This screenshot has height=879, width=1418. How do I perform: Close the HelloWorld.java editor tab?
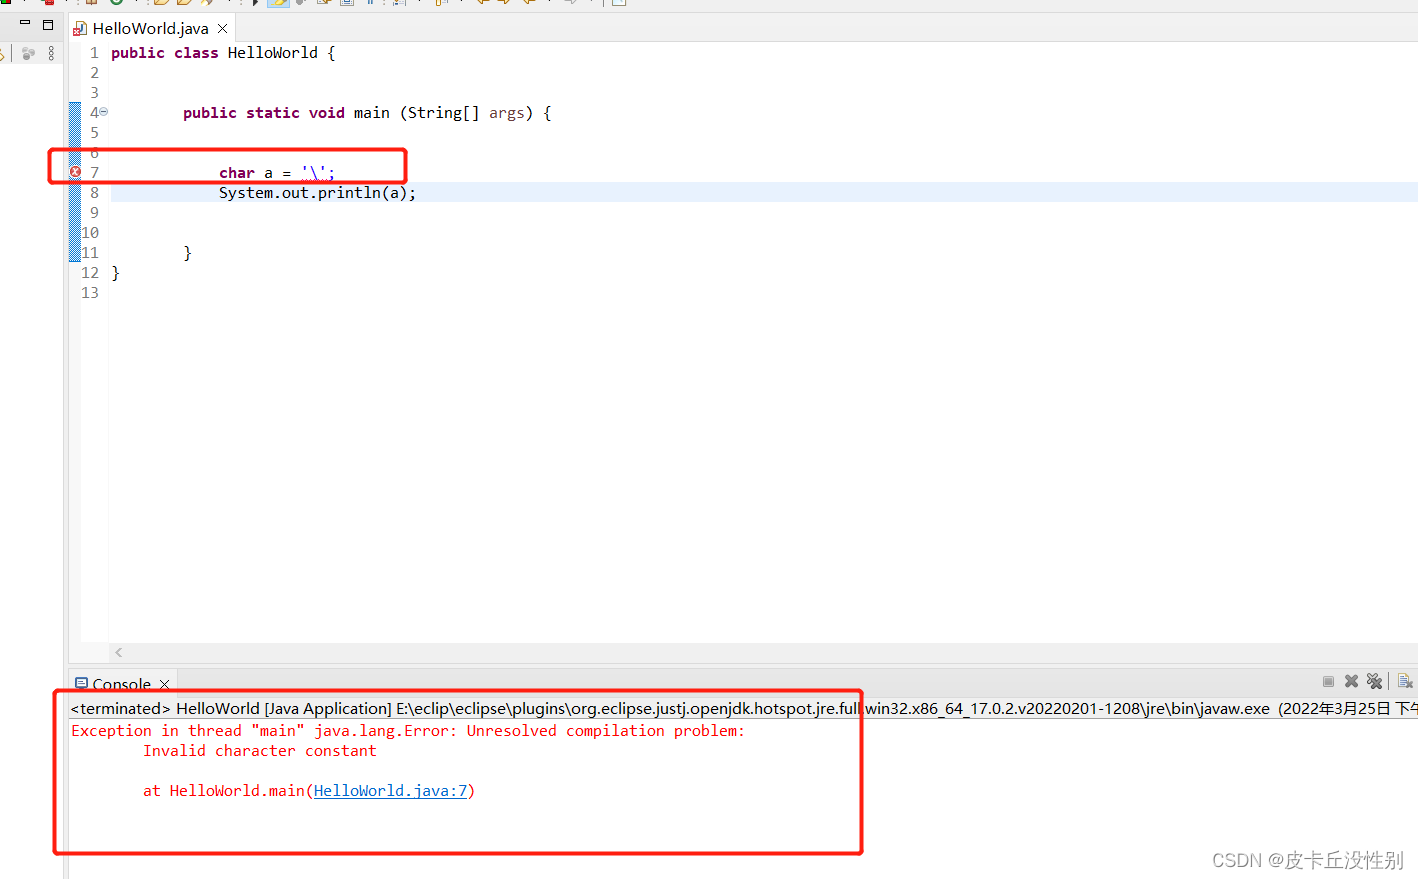(222, 28)
